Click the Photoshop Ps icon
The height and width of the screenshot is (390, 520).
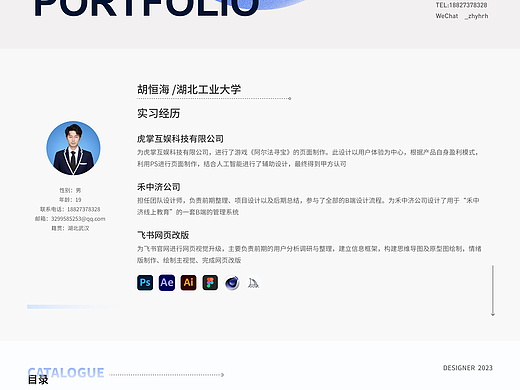click(x=145, y=283)
